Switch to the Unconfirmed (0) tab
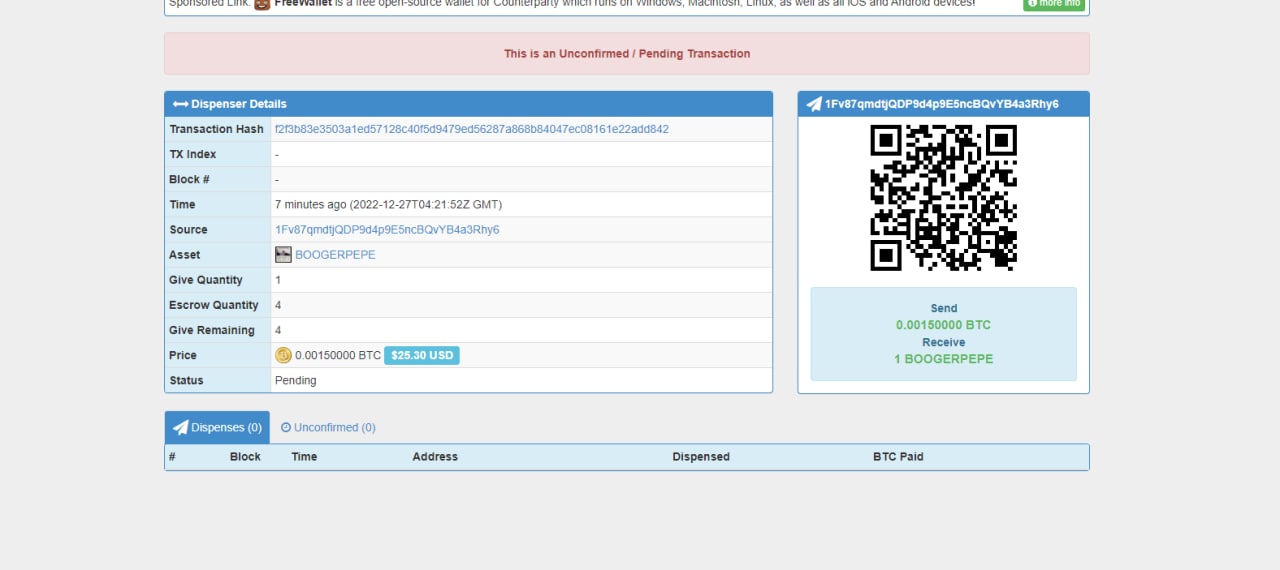 pos(328,427)
